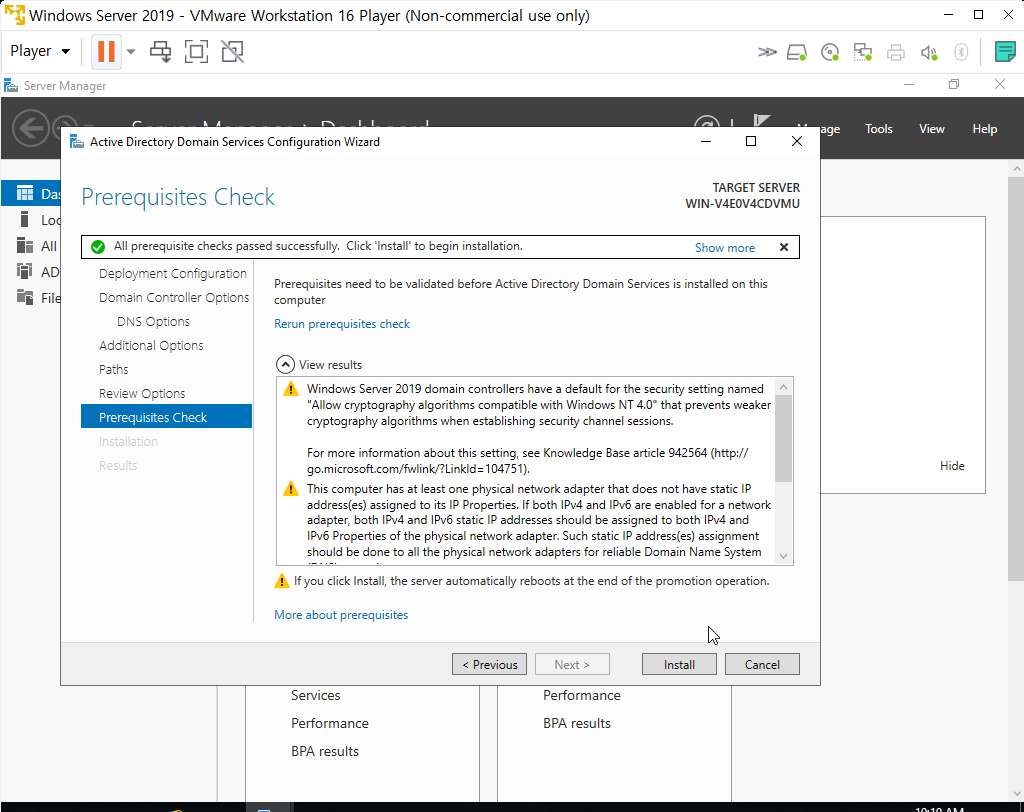Collapse the View results section
This screenshot has height=812, width=1024.
[285, 365]
